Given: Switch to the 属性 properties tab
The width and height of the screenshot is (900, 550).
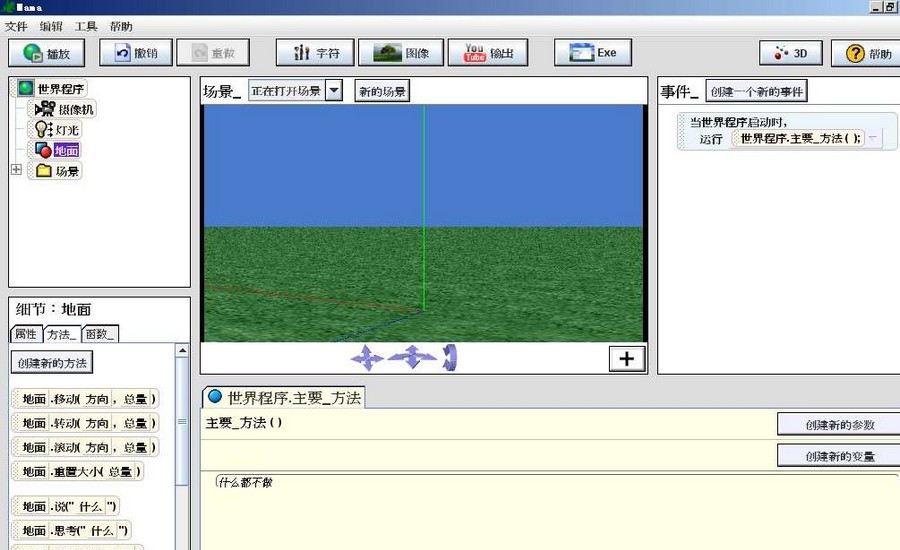Looking at the screenshot, I should (26, 334).
